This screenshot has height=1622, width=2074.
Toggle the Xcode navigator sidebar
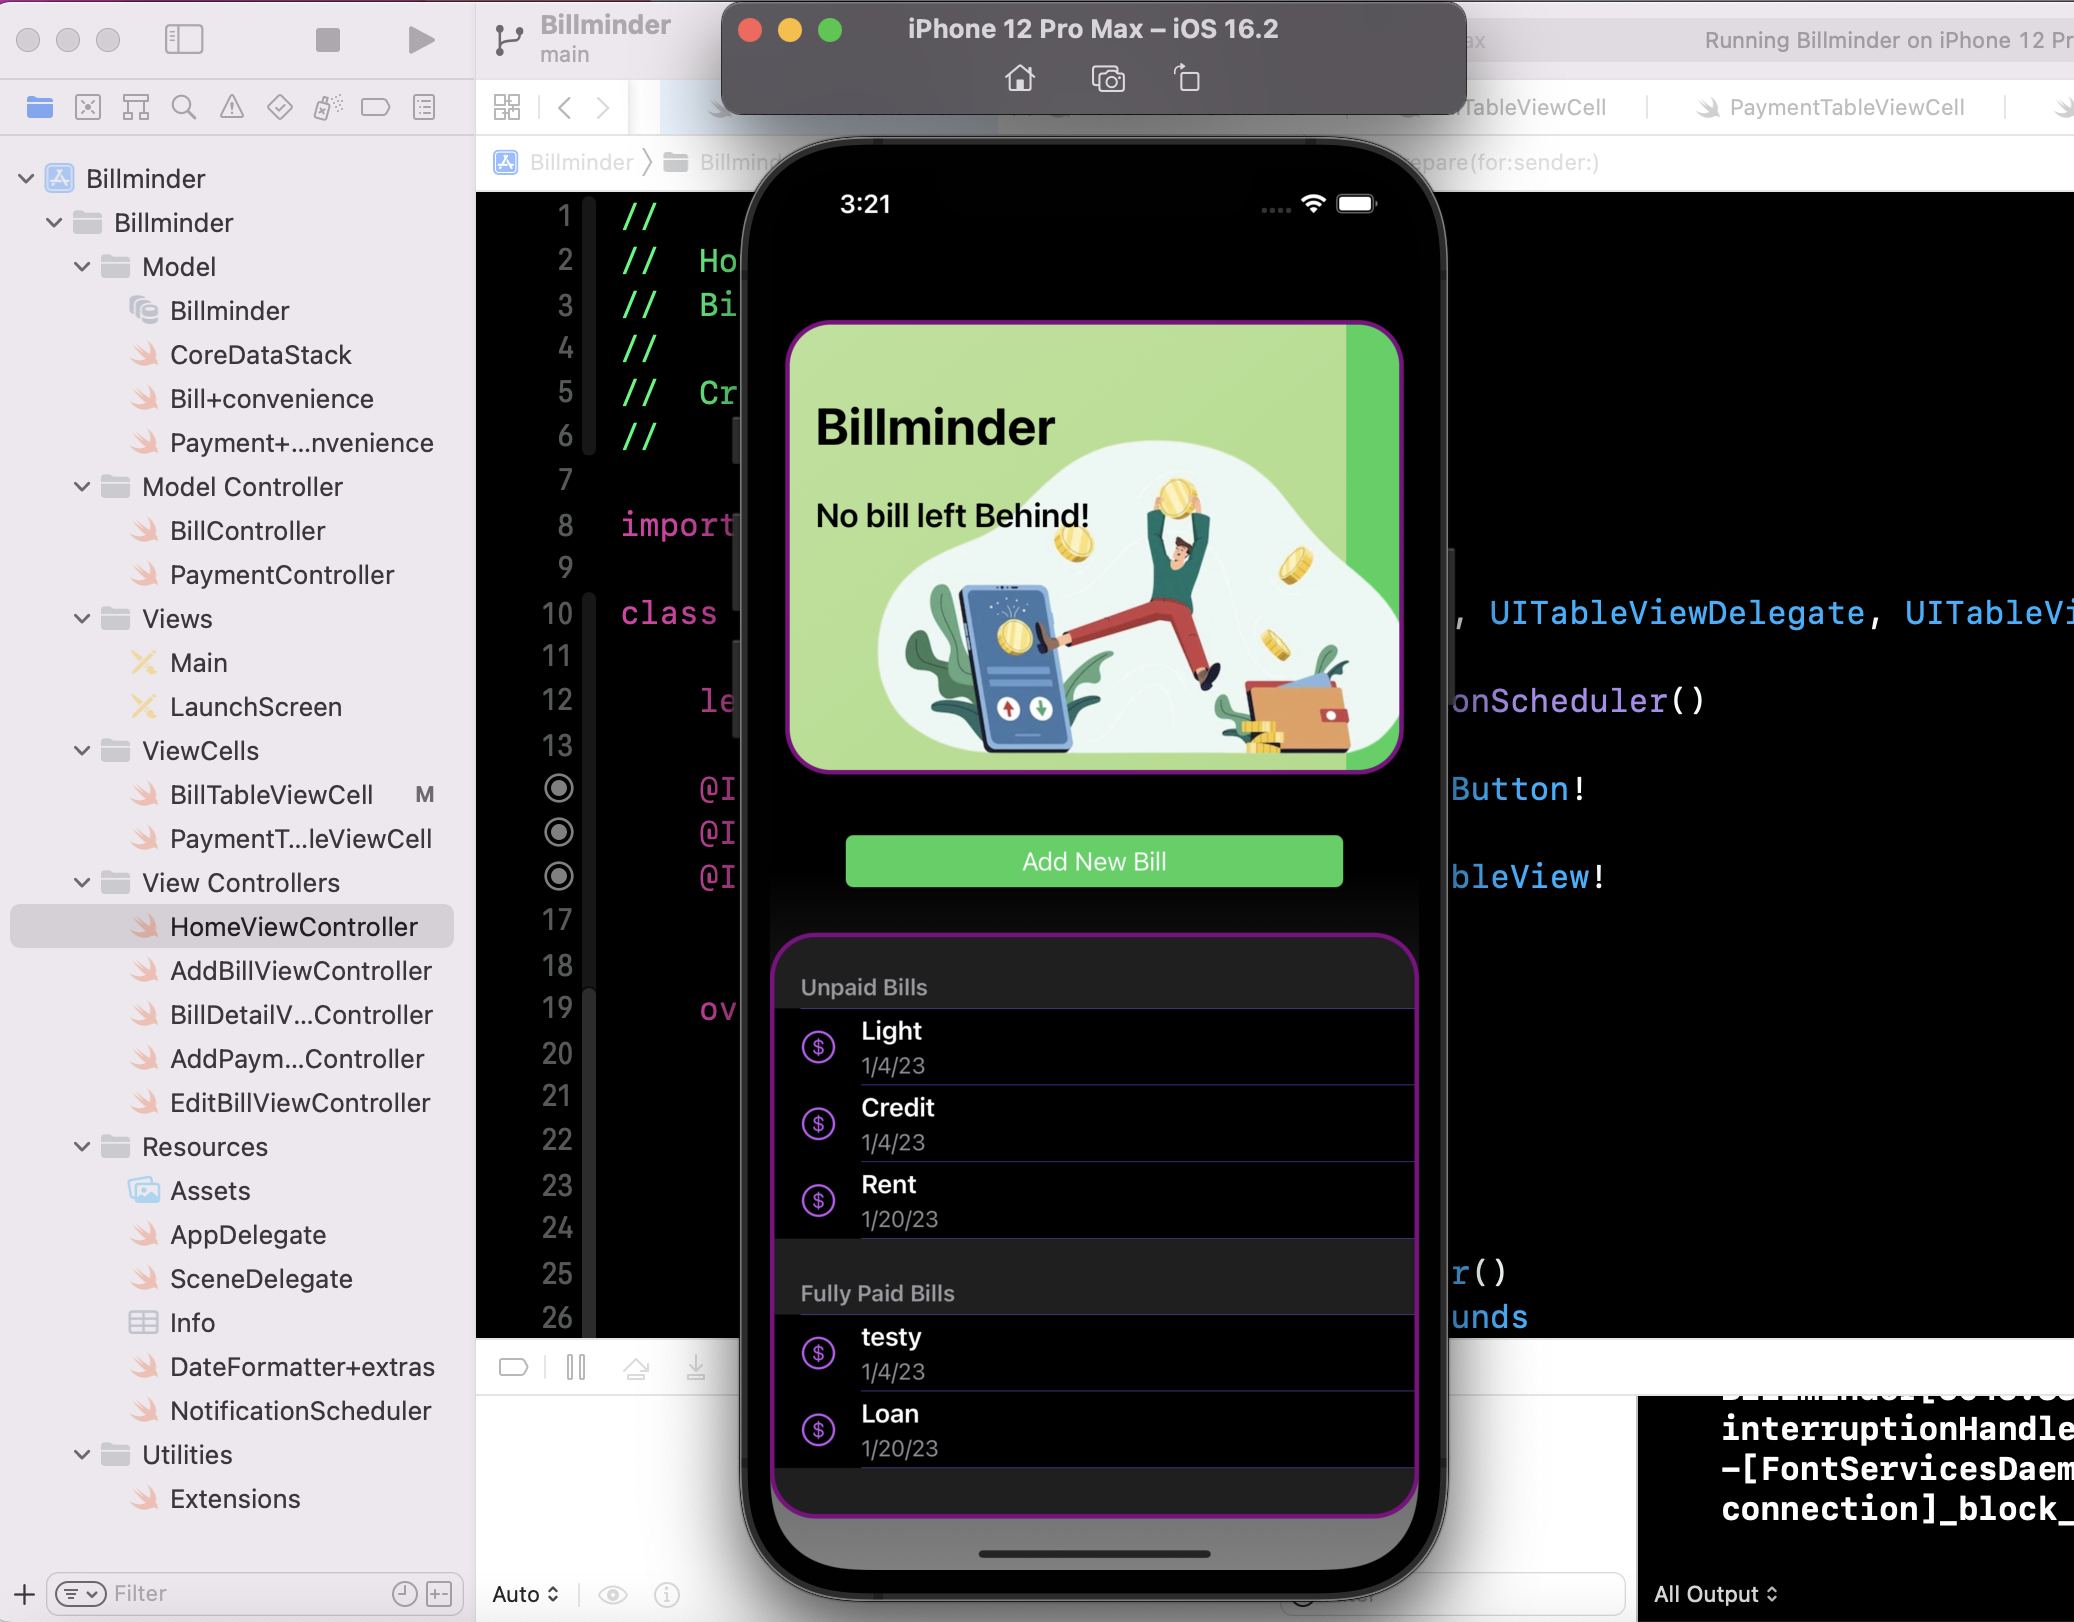pos(184,40)
